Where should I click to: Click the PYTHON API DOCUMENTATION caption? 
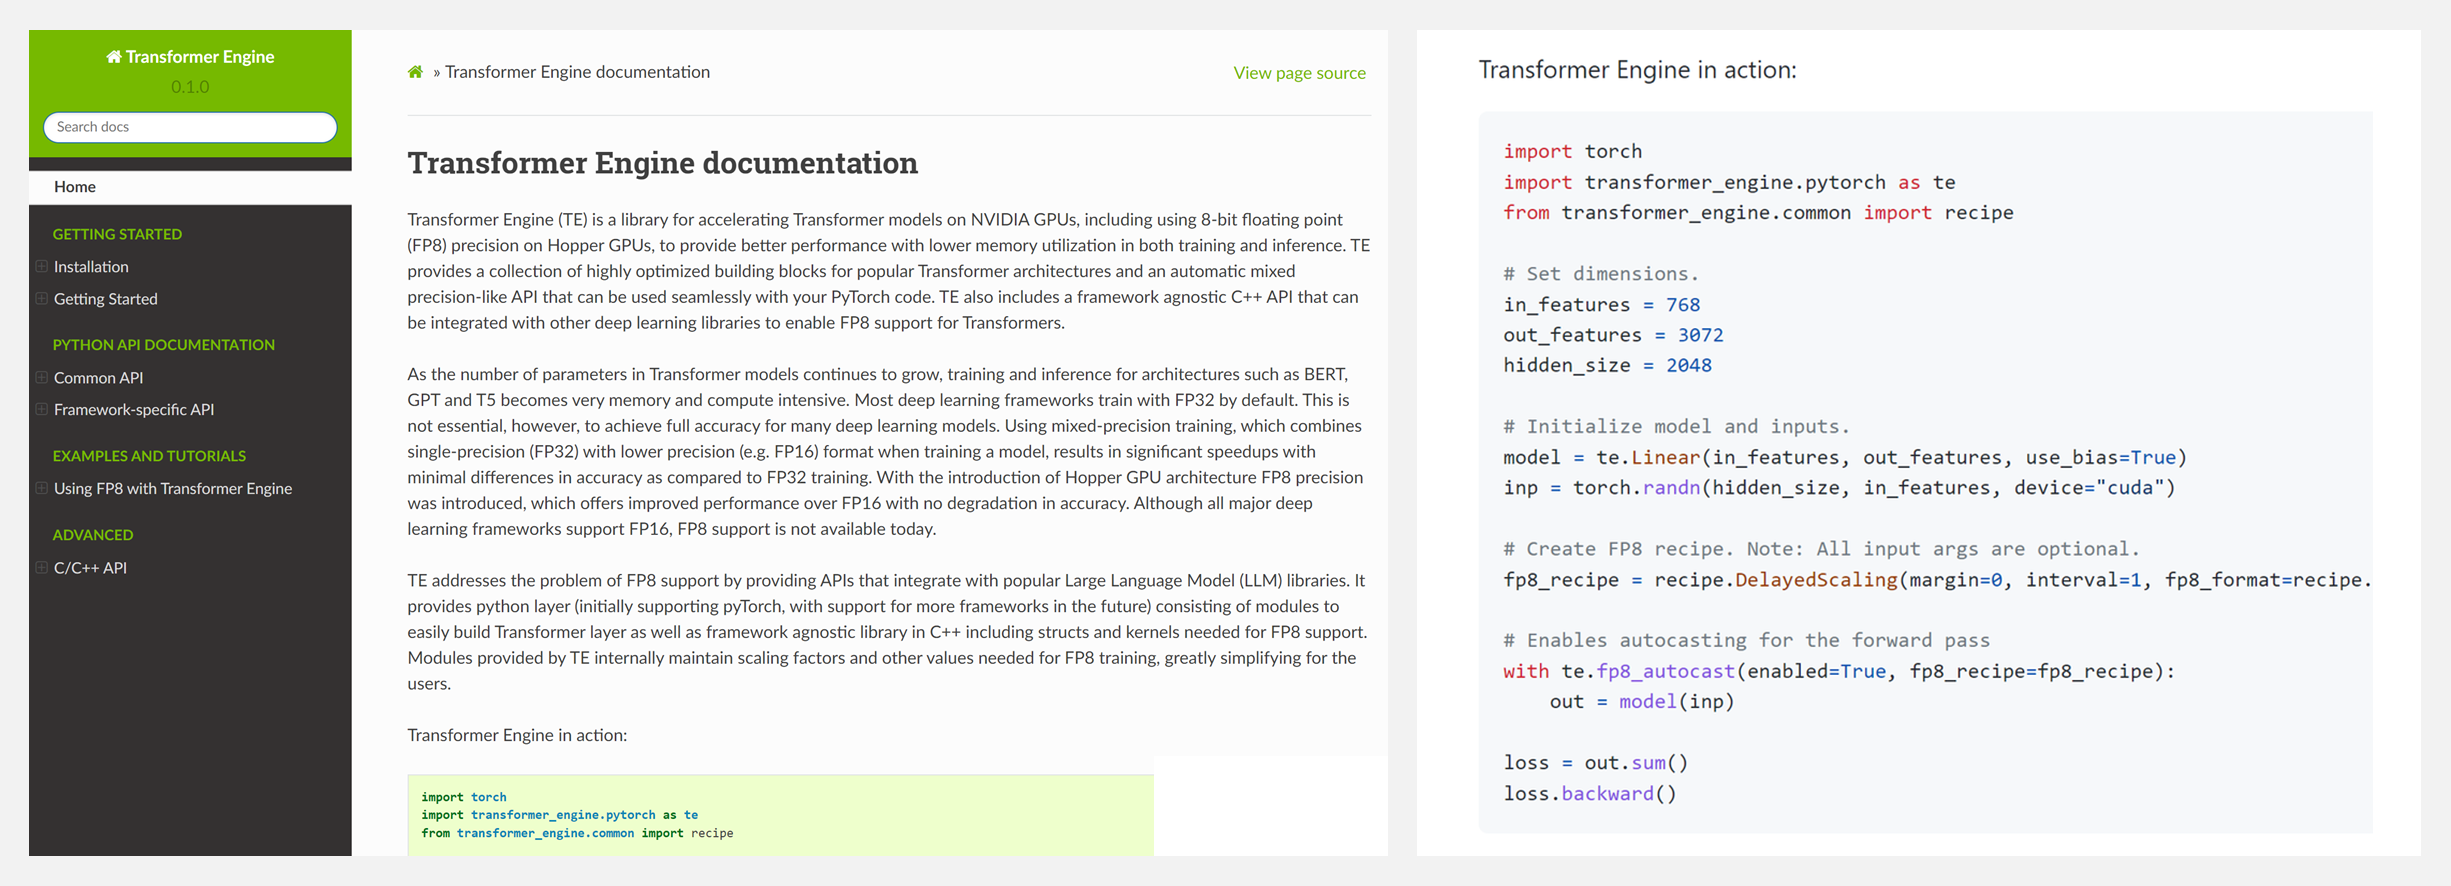(163, 345)
